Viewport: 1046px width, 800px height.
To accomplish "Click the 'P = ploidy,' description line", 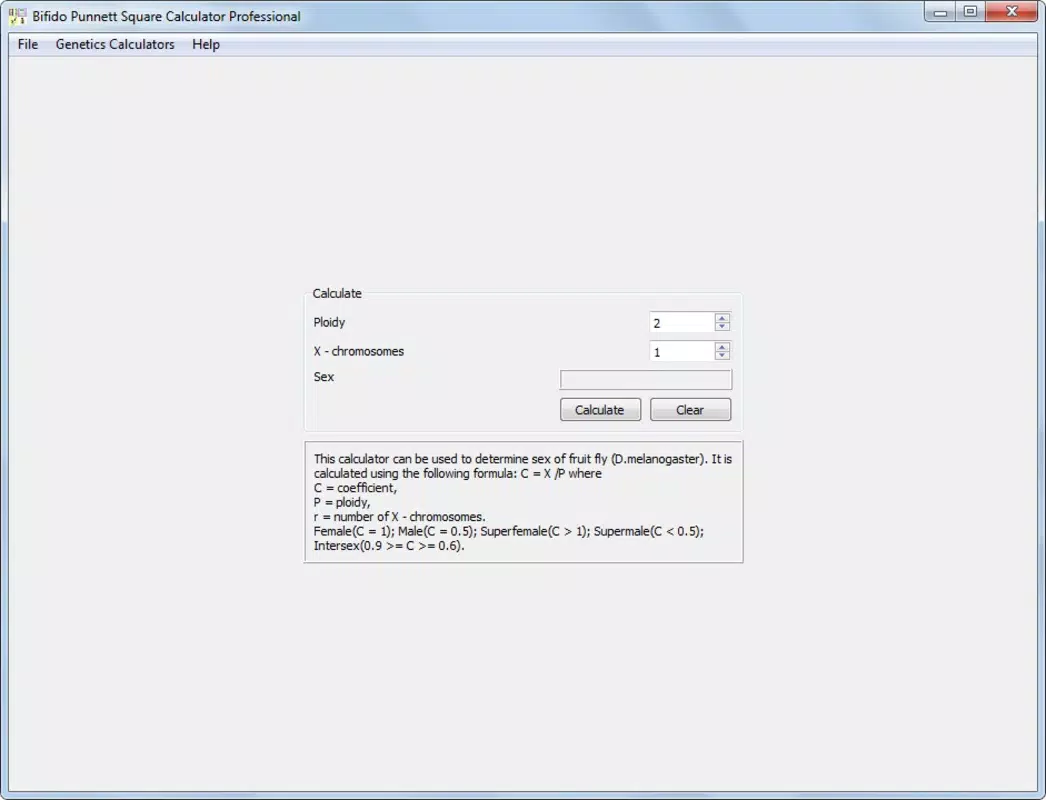I will (x=342, y=502).
